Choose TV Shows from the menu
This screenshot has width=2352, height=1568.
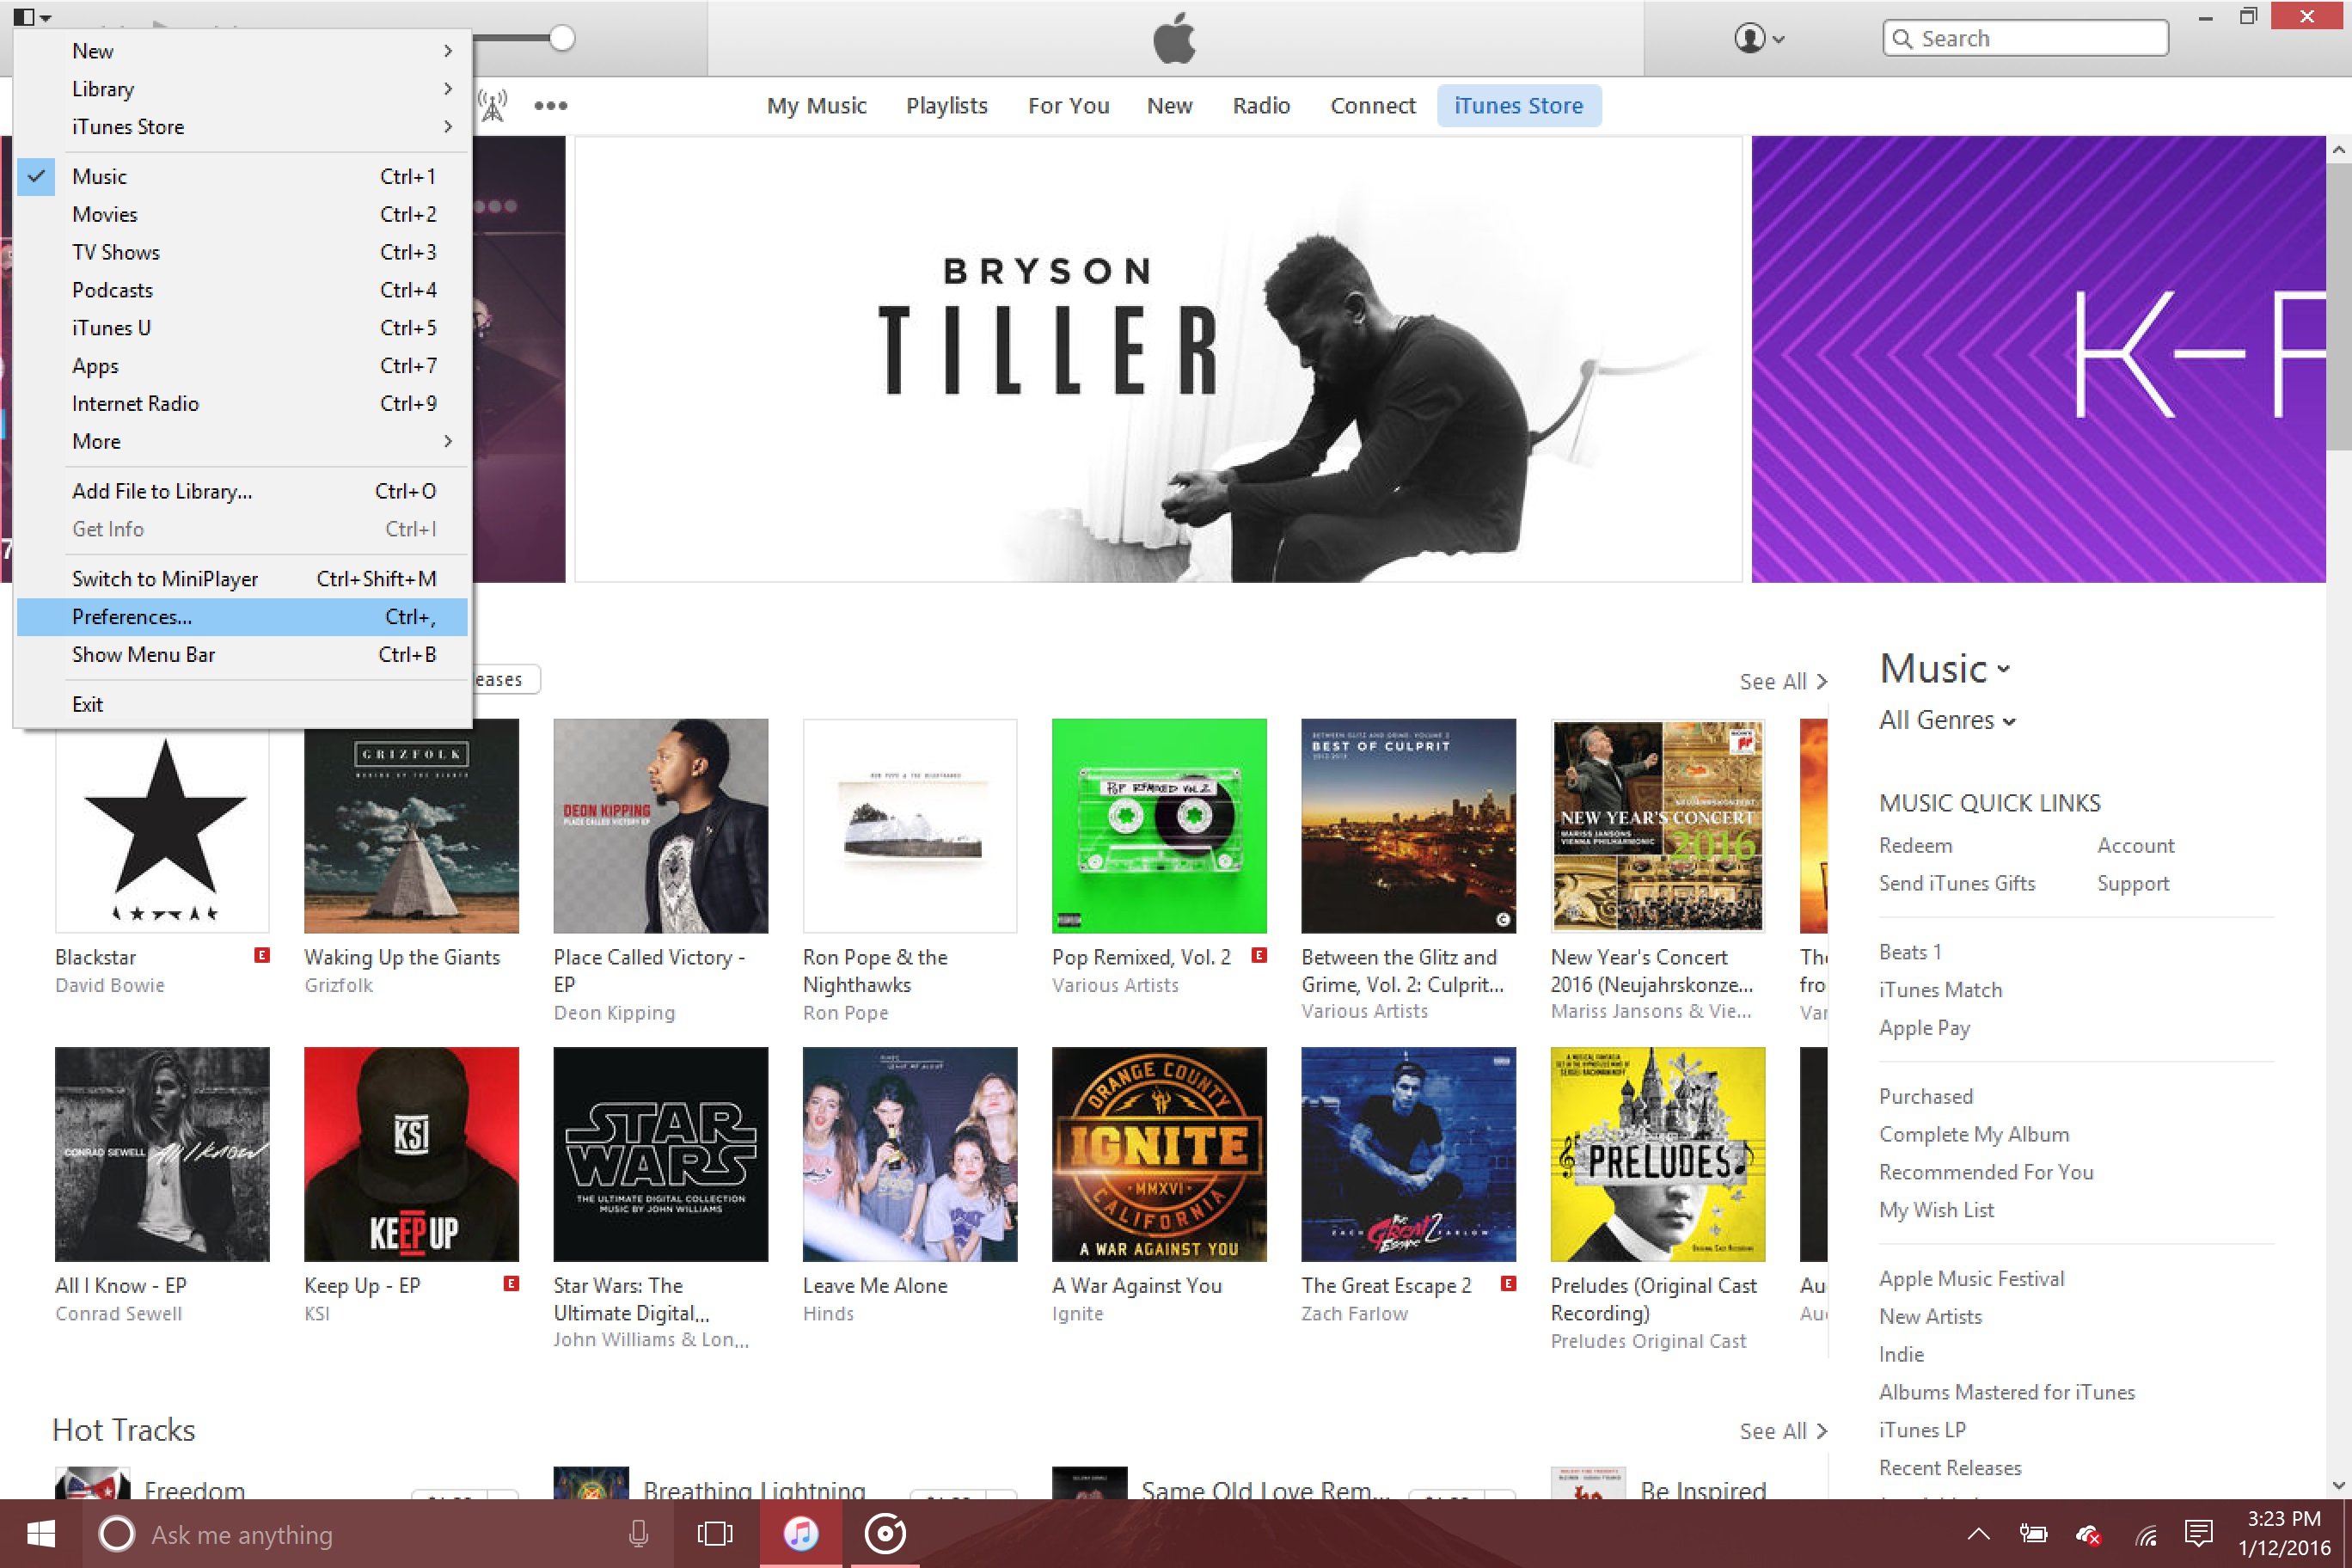pyautogui.click(x=242, y=253)
